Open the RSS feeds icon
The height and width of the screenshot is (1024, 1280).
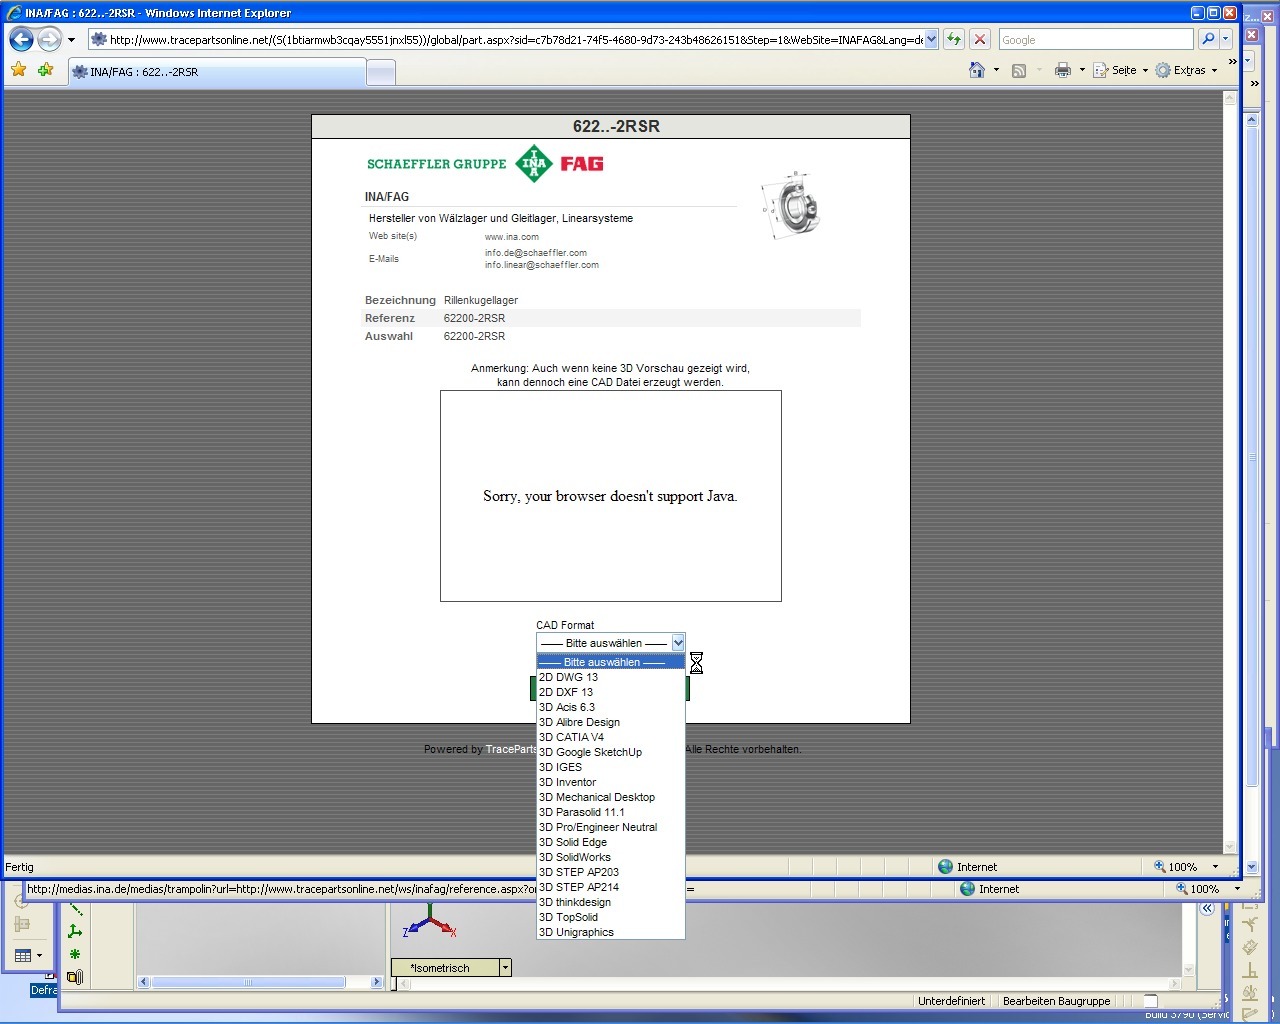click(1019, 70)
